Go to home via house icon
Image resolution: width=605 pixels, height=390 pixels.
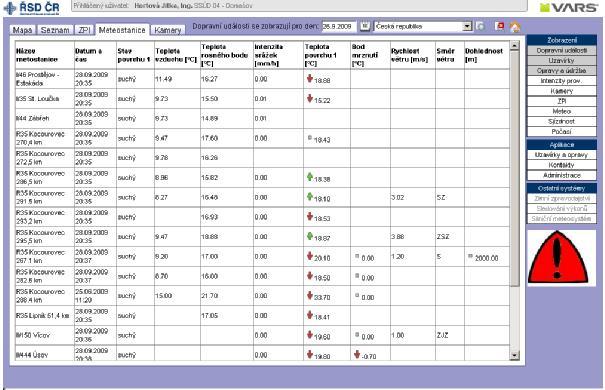click(515, 27)
